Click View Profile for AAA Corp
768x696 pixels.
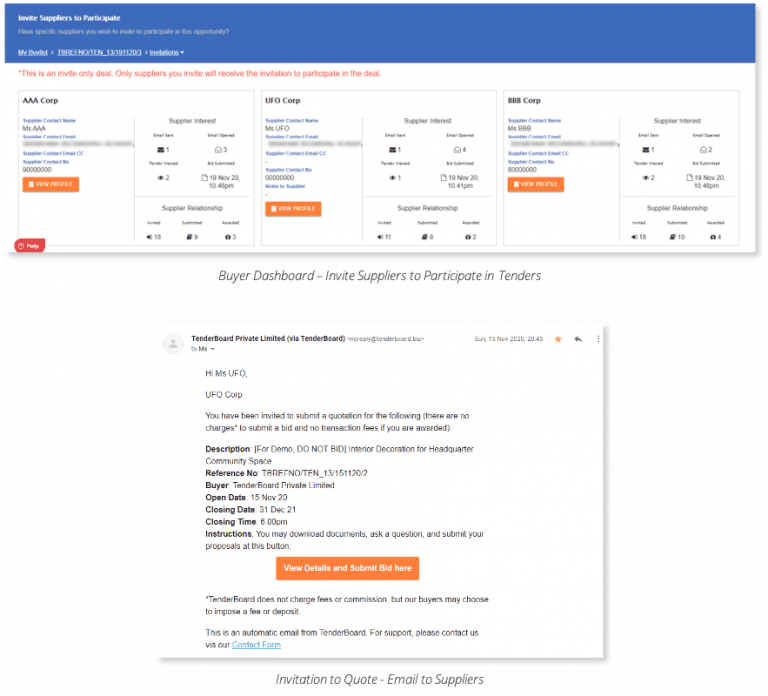[50, 184]
